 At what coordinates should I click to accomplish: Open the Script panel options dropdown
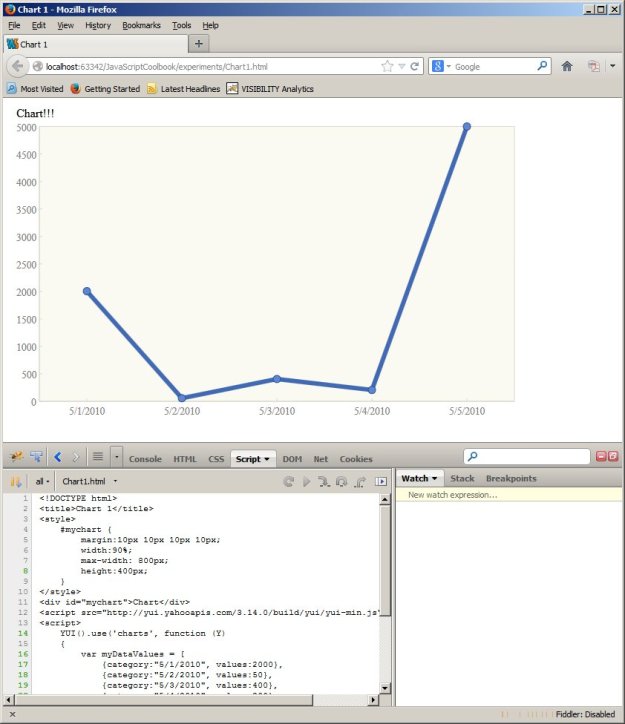268,459
